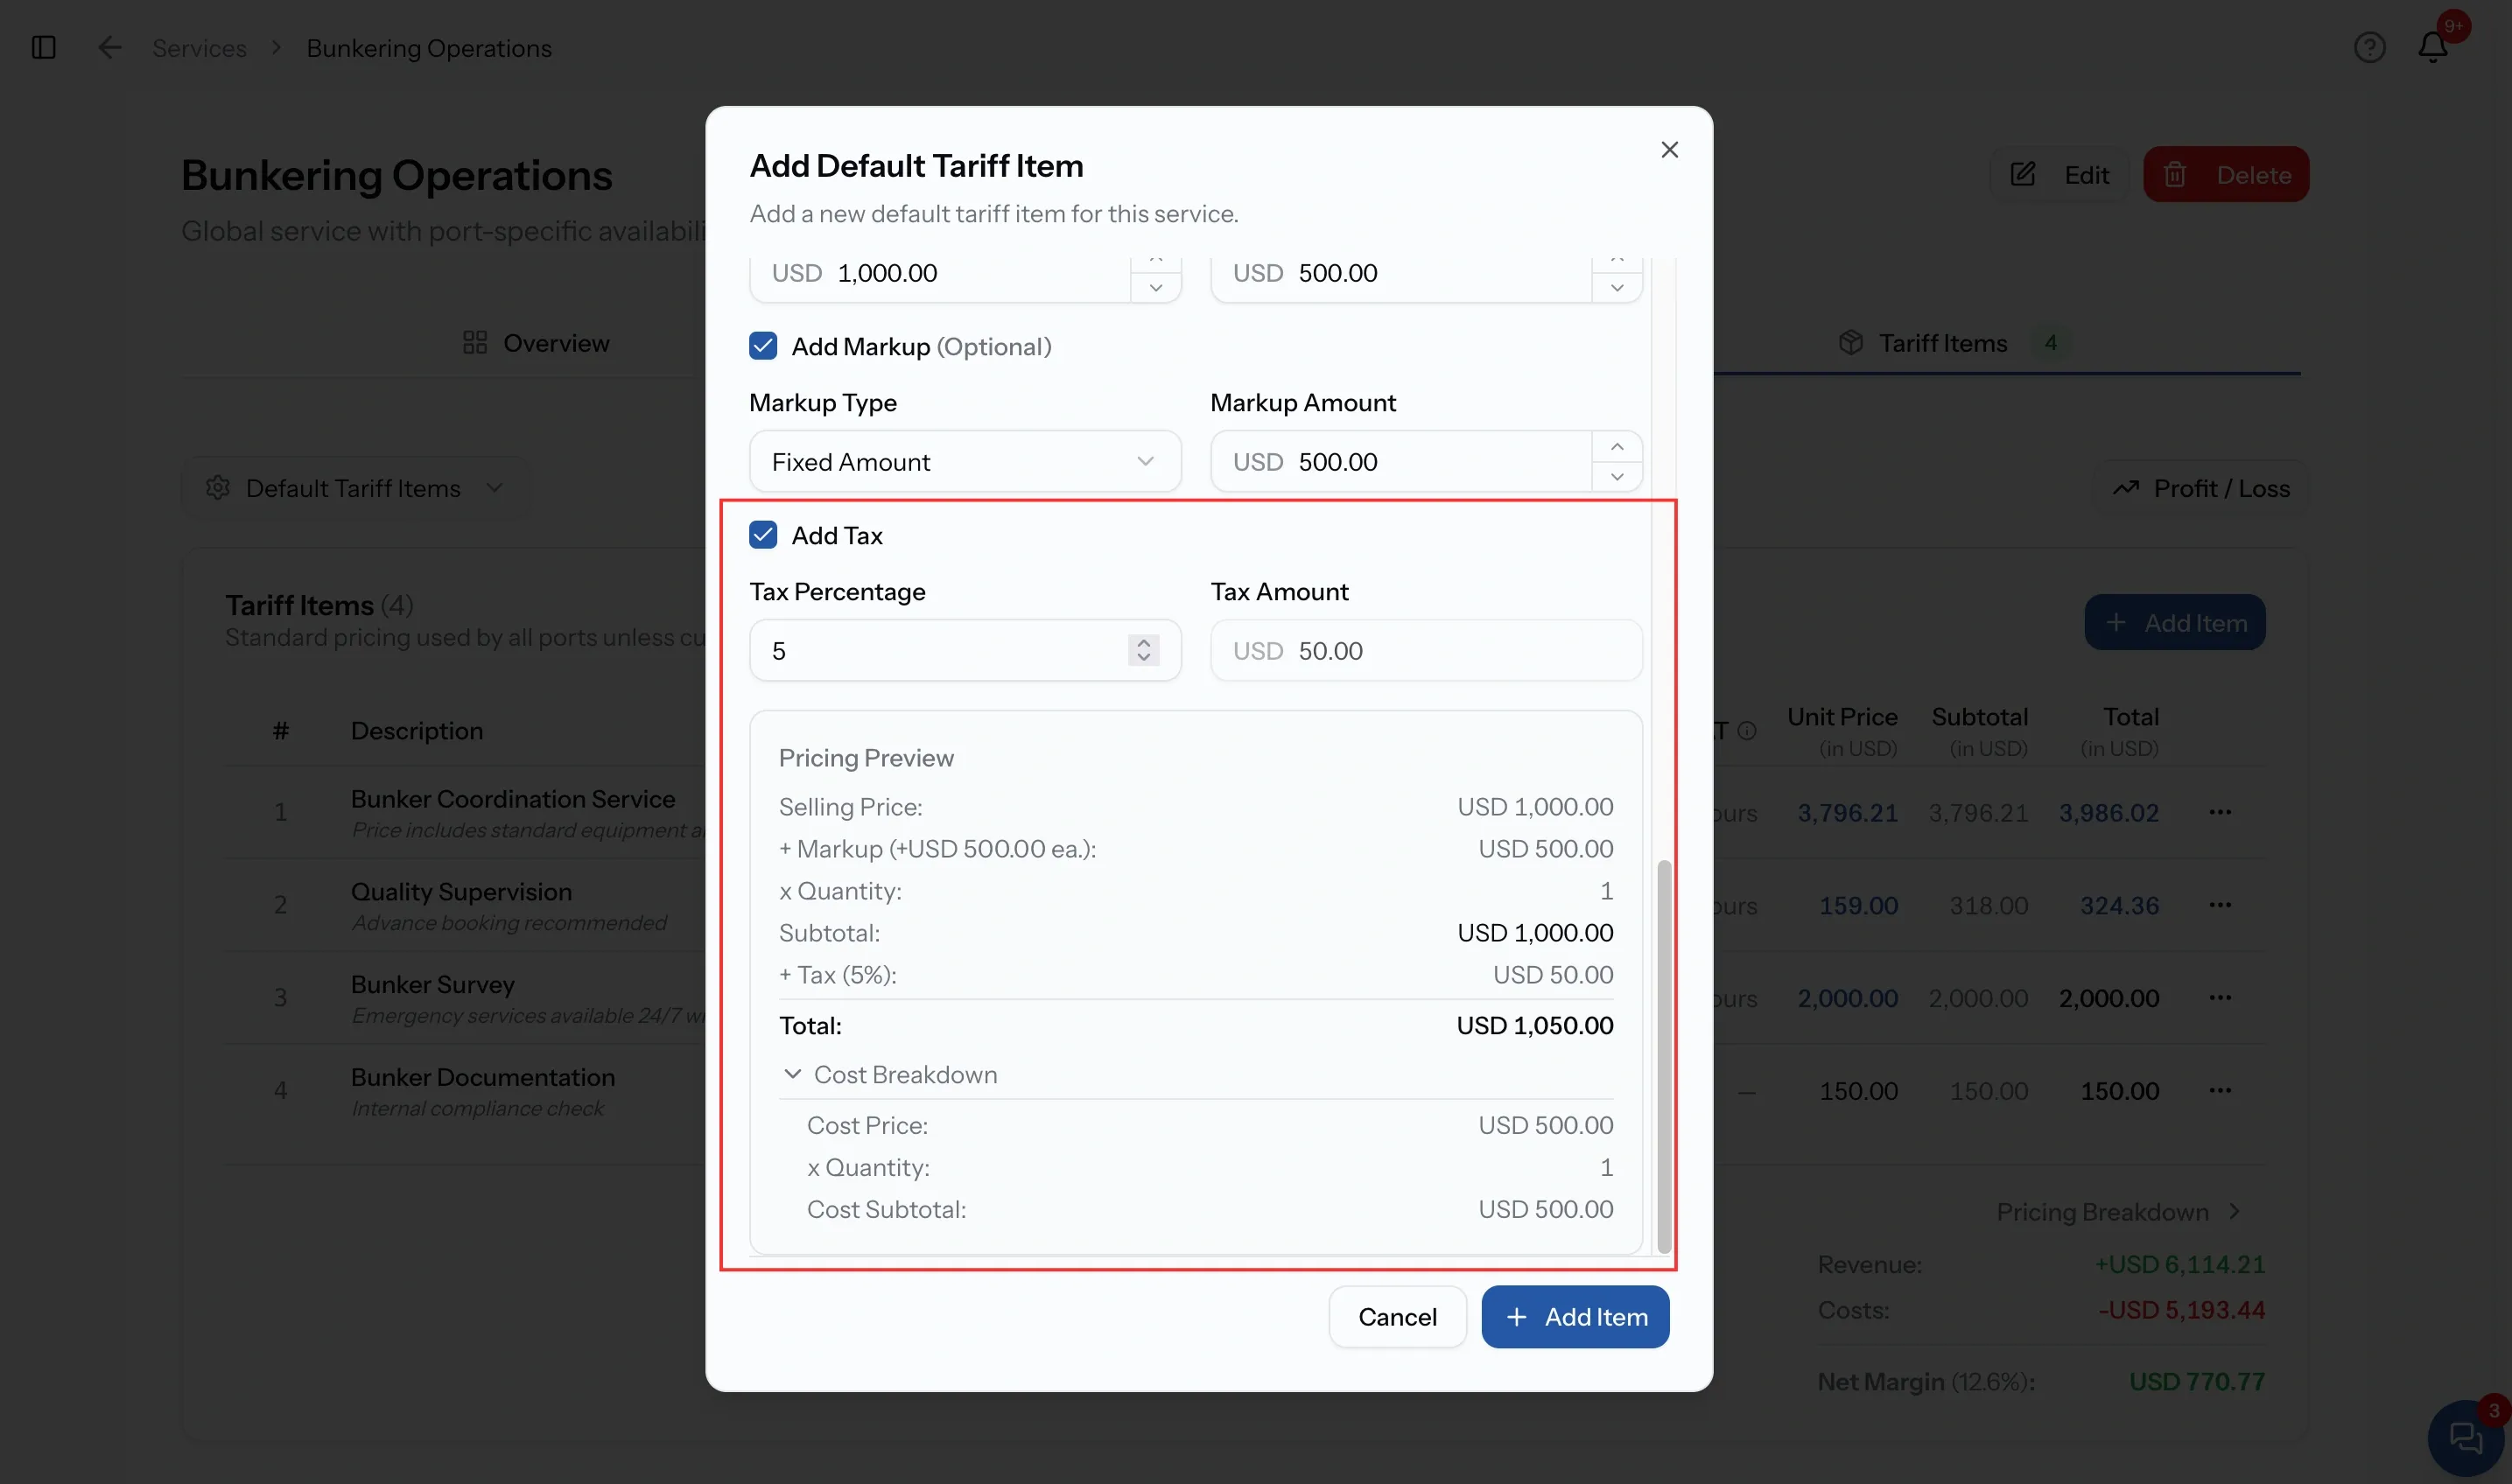Click the red Delete button
Viewport: 2512px width, 1484px height.
(2226, 175)
